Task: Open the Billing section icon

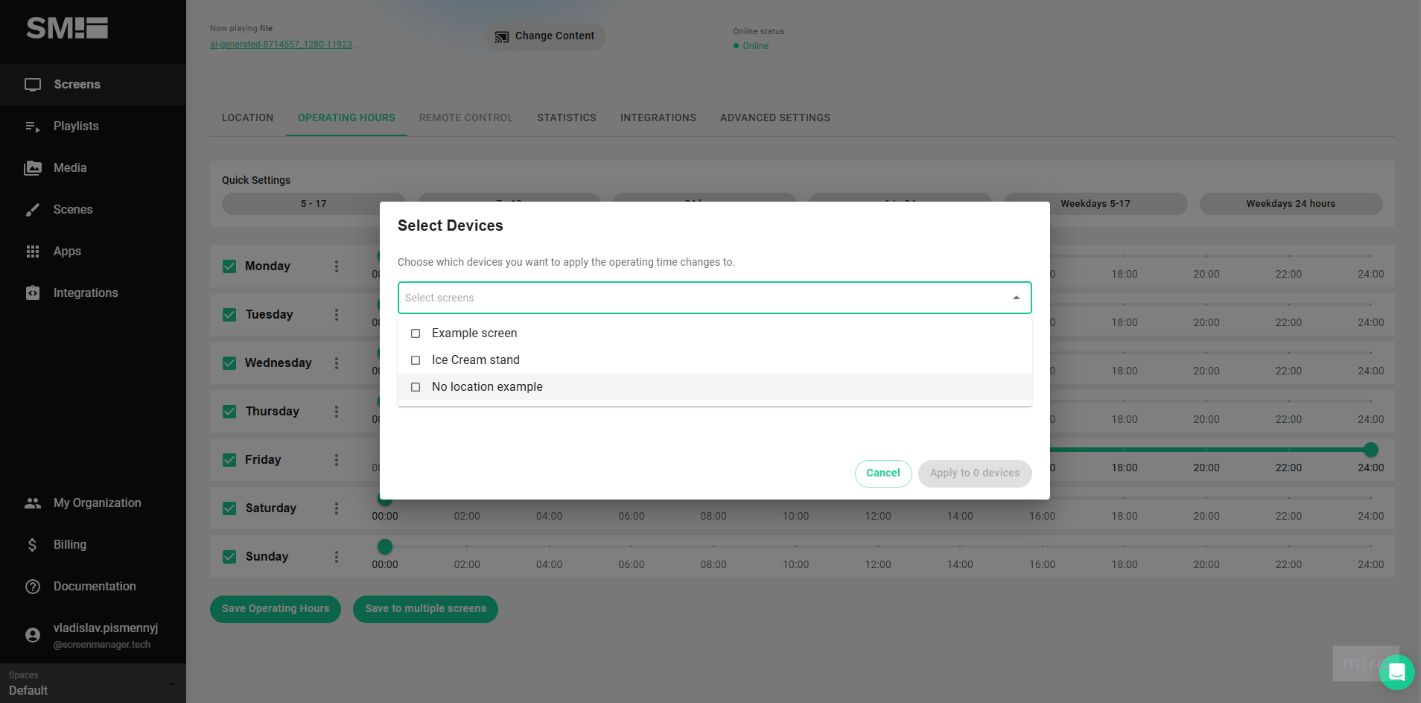Action: coord(33,544)
